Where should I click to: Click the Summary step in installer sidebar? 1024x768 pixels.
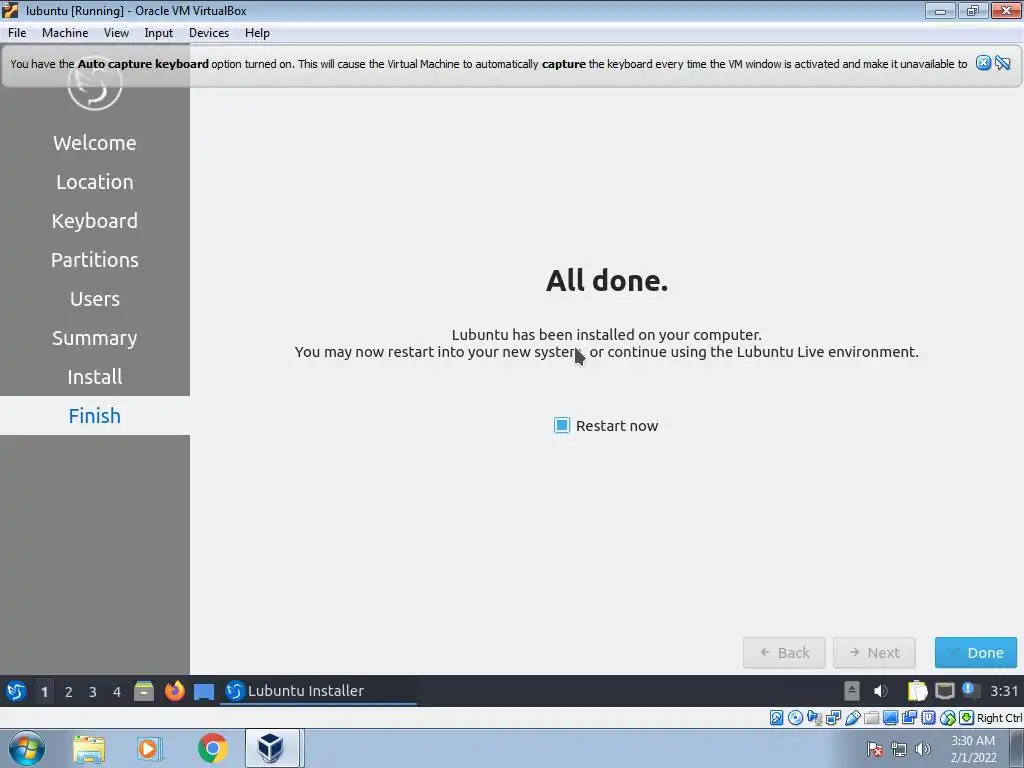(95, 338)
